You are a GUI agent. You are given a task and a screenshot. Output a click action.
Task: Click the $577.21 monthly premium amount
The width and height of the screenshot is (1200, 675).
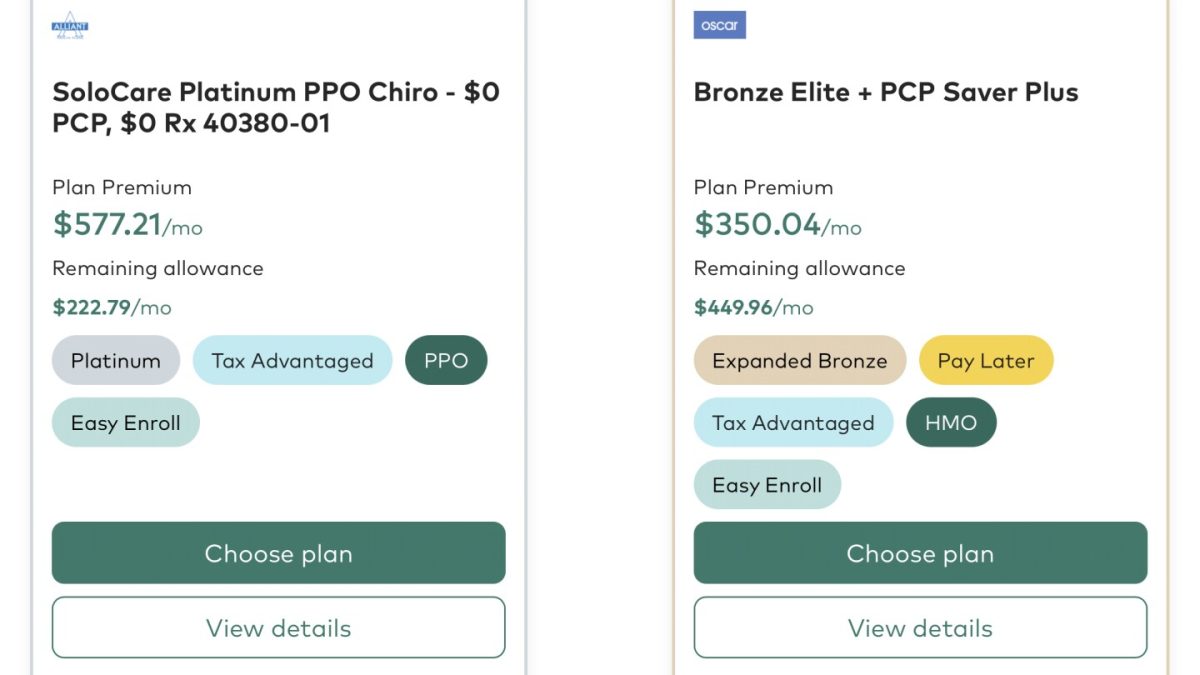pyautogui.click(x=108, y=224)
